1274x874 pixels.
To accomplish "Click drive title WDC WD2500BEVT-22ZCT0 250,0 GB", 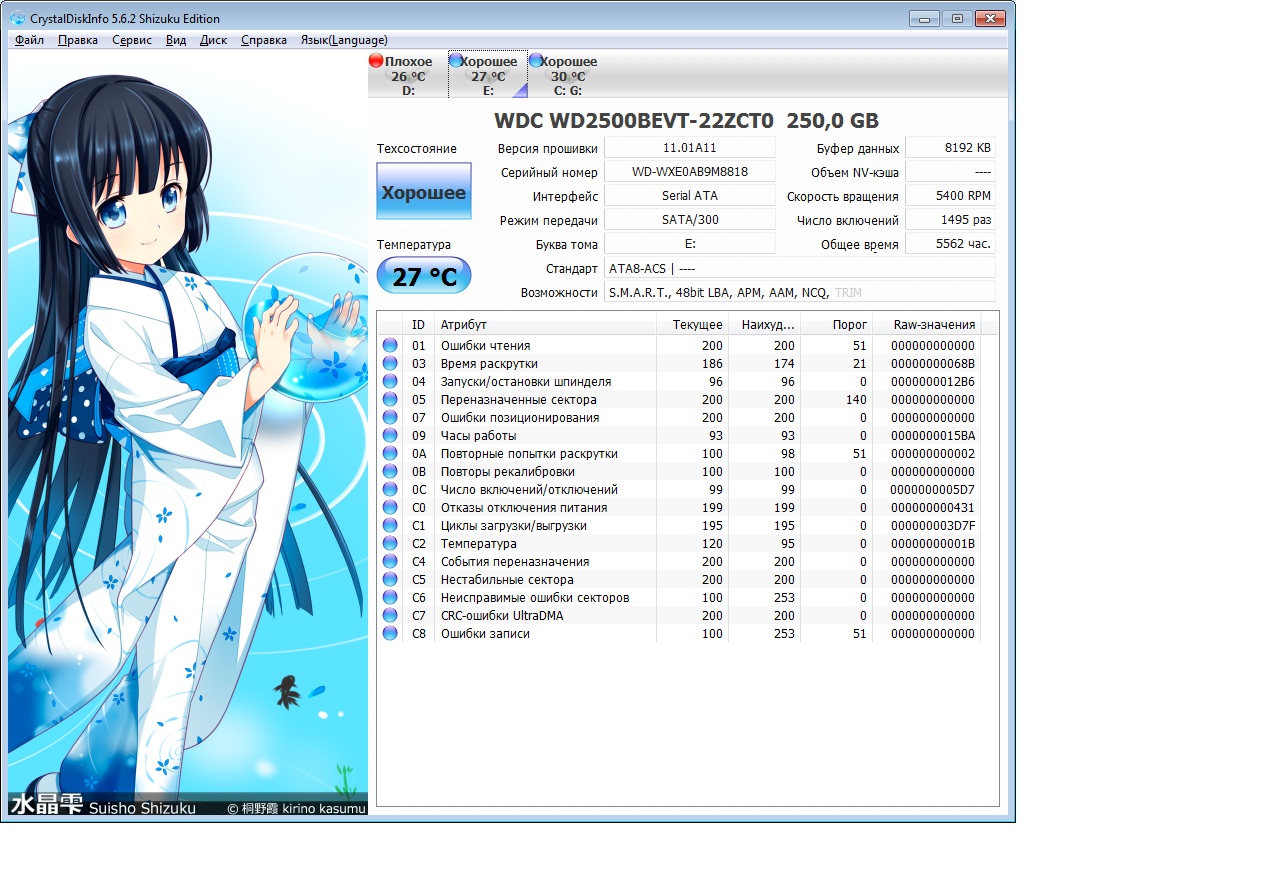I will (x=687, y=121).
